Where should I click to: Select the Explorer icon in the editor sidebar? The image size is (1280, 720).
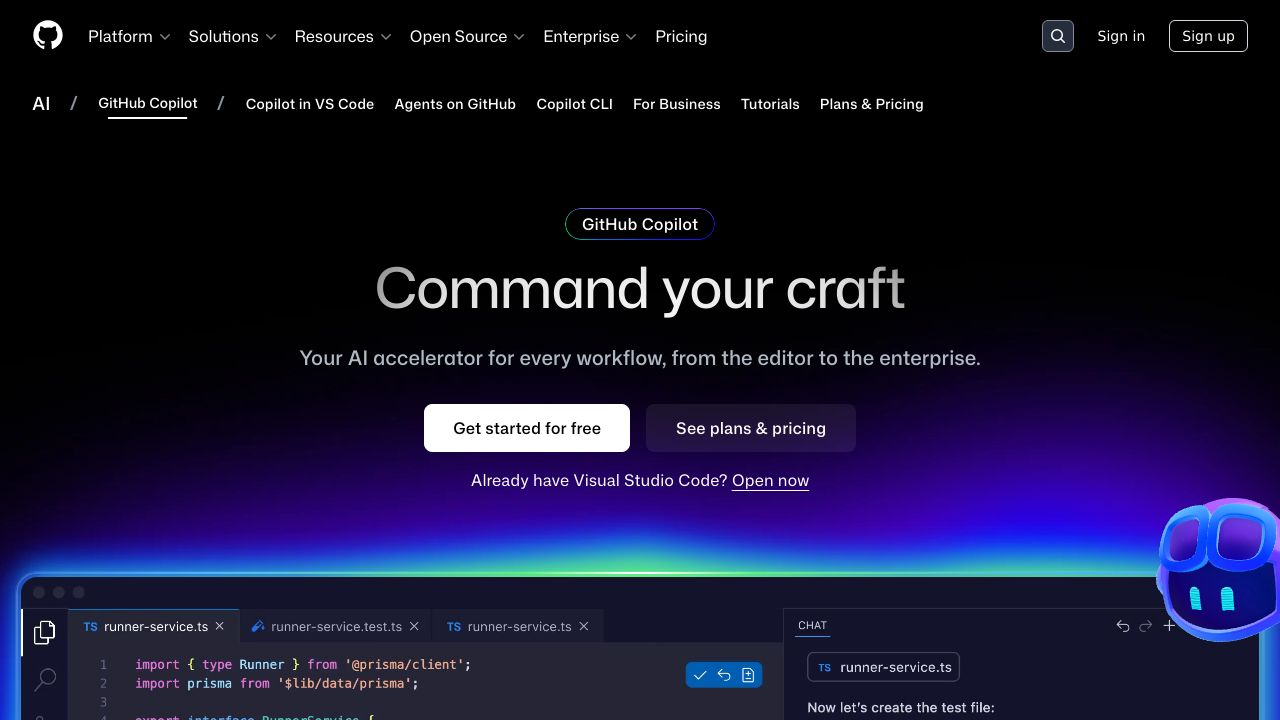pos(44,632)
